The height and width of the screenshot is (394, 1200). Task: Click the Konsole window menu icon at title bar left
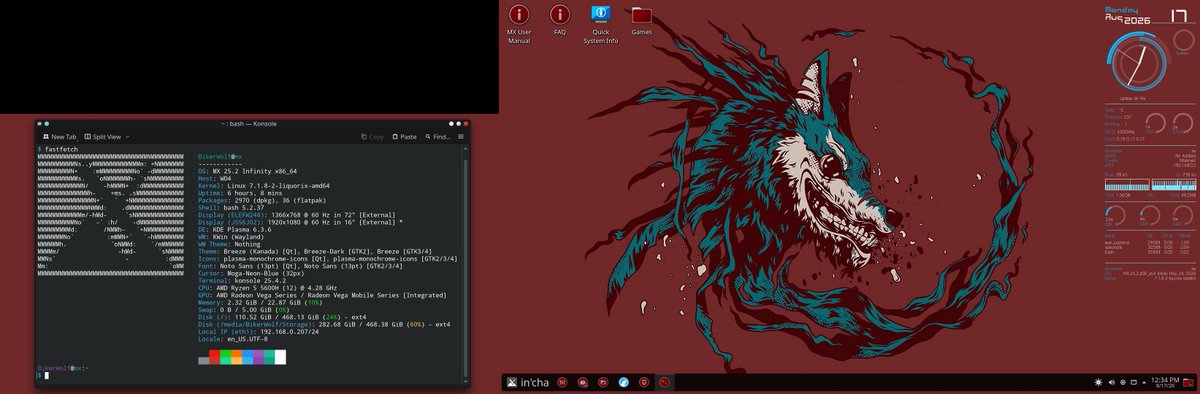(40, 123)
